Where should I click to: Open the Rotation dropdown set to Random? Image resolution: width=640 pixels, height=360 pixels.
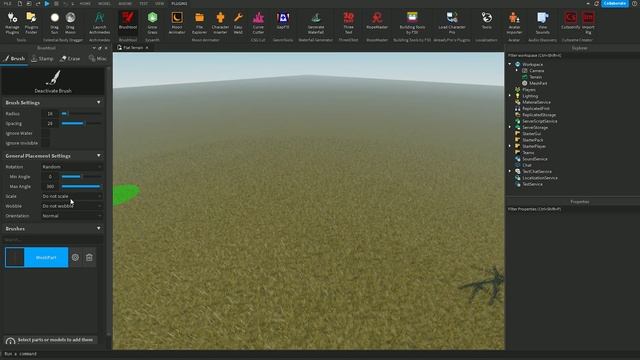click(71, 167)
